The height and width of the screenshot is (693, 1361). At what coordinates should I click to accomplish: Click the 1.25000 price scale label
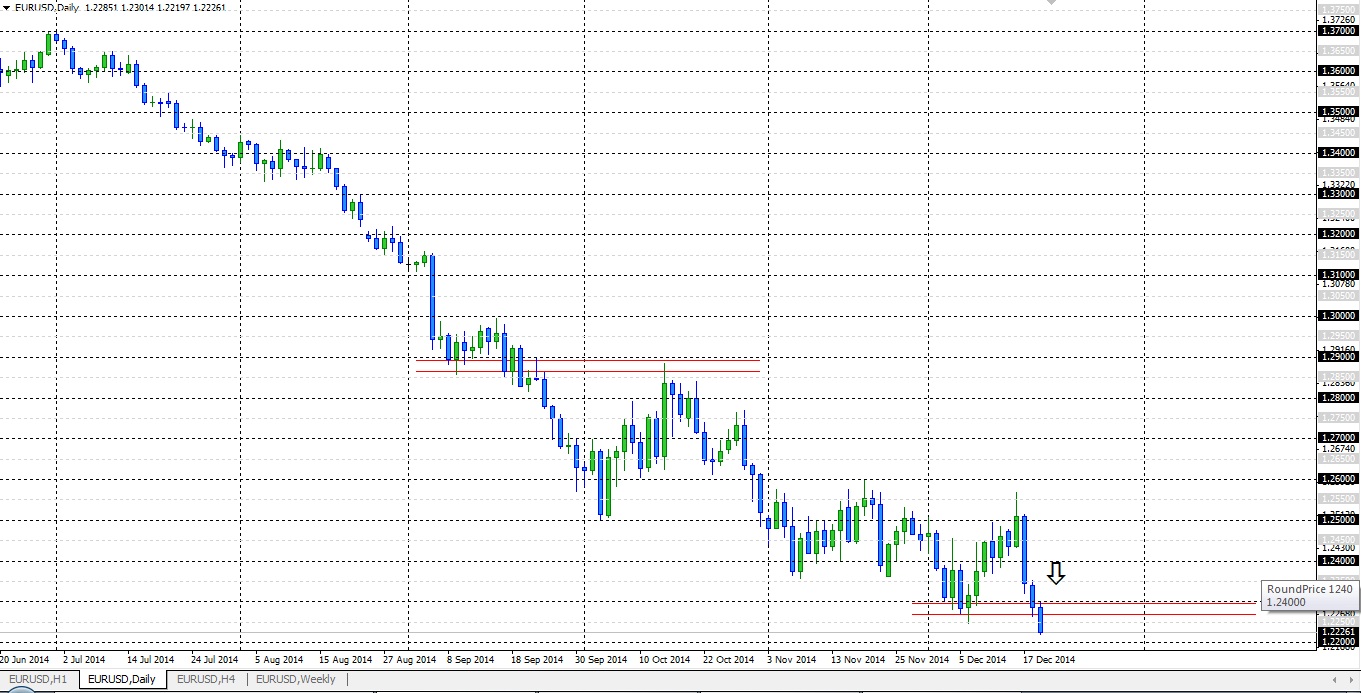click(x=1338, y=520)
